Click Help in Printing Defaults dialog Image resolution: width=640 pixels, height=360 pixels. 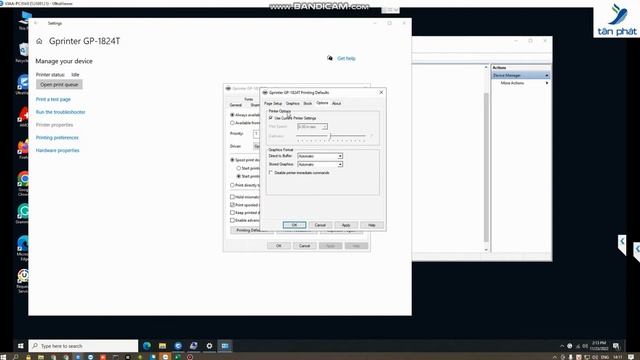[x=372, y=225]
